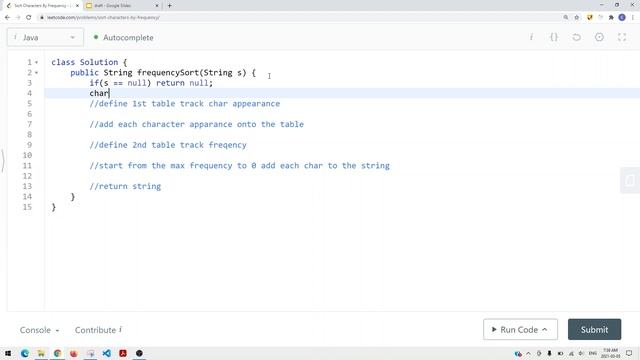Open the Java language dropdown
This screenshot has height=360, width=640.
45,37
